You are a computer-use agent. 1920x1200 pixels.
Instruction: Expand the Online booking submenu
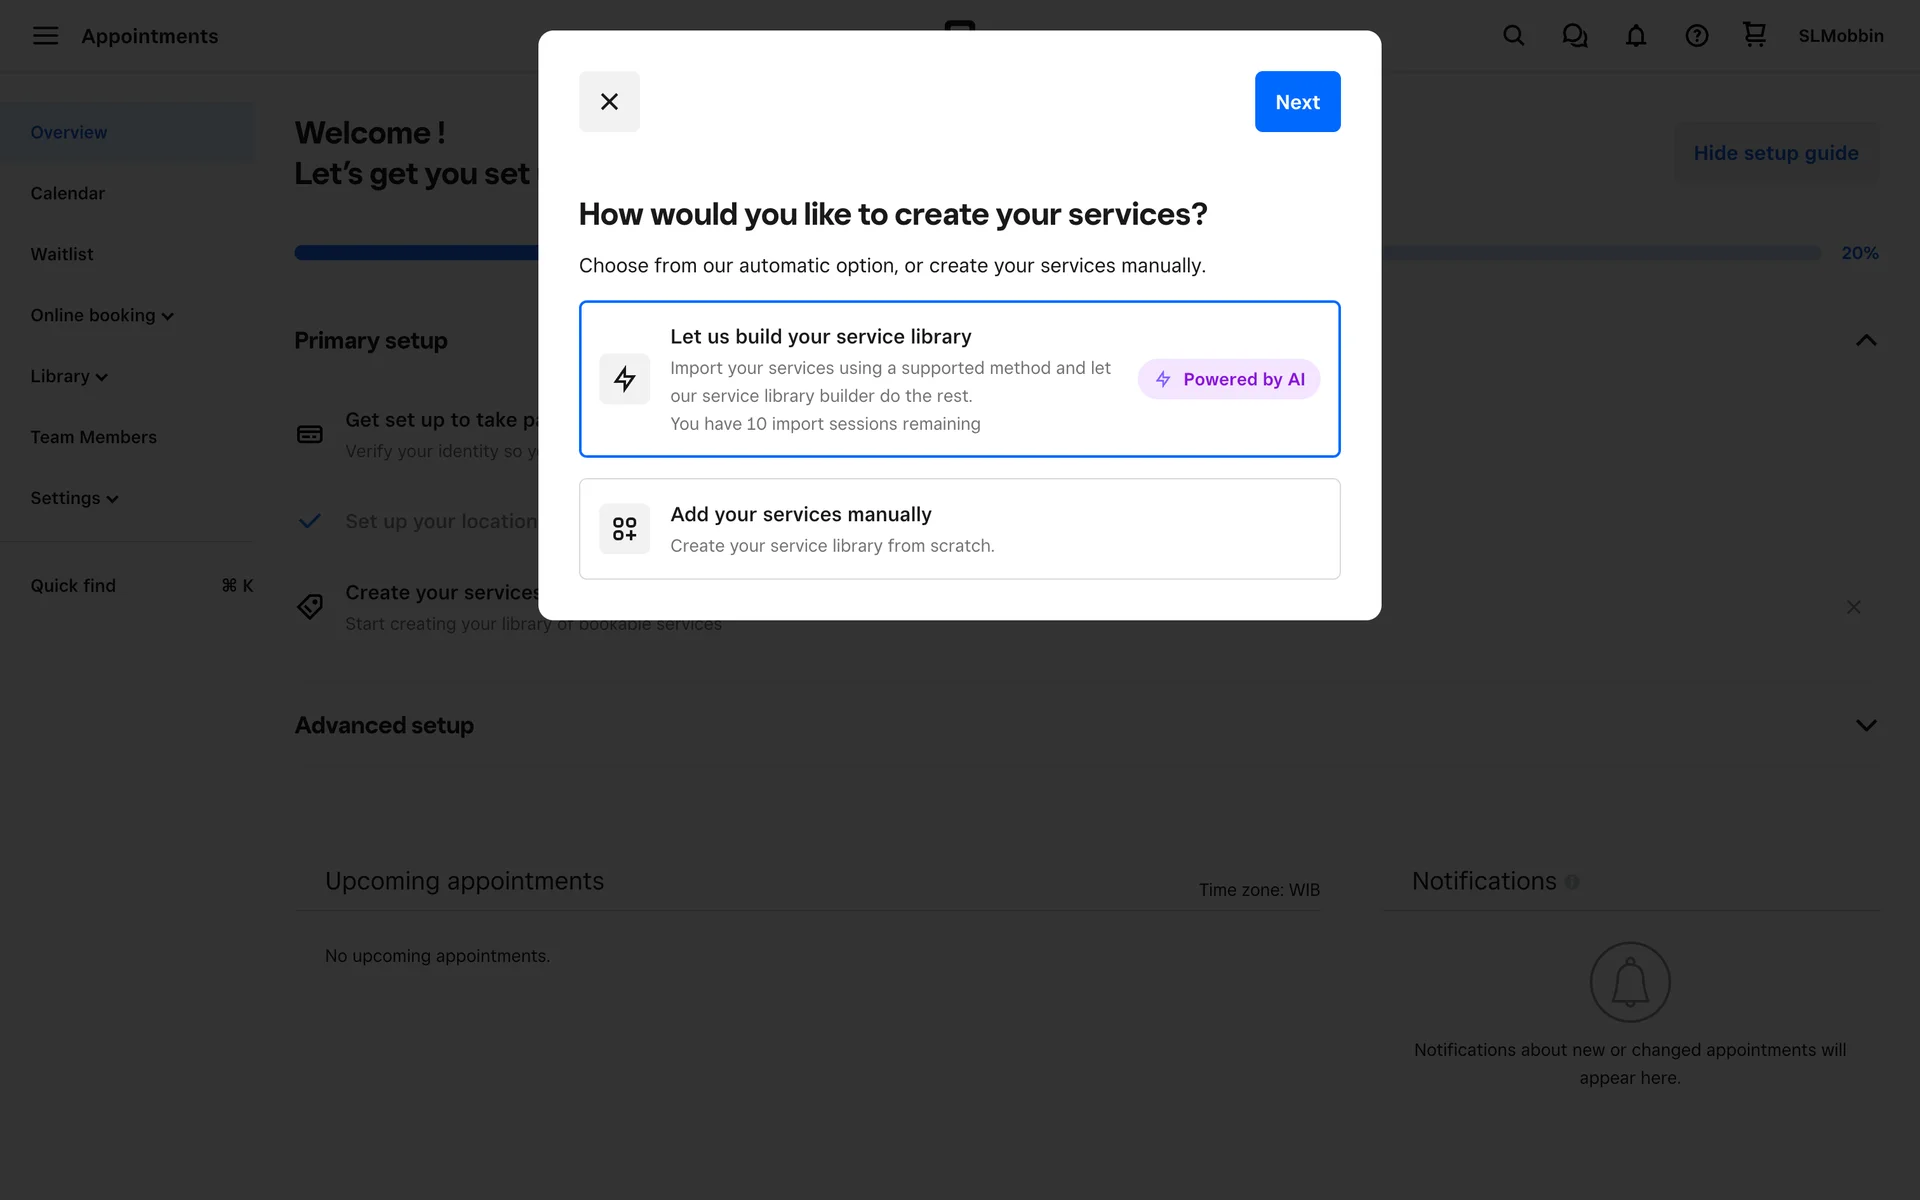pos(102,315)
